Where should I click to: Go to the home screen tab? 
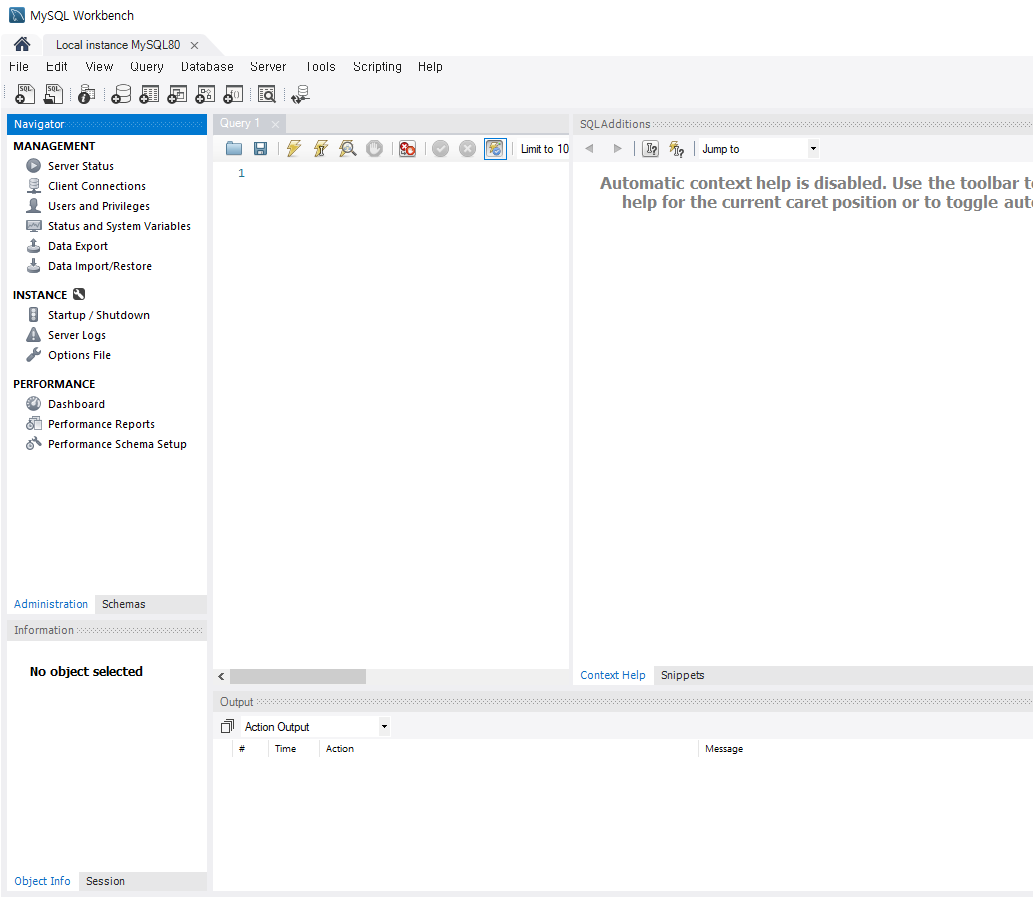point(22,44)
